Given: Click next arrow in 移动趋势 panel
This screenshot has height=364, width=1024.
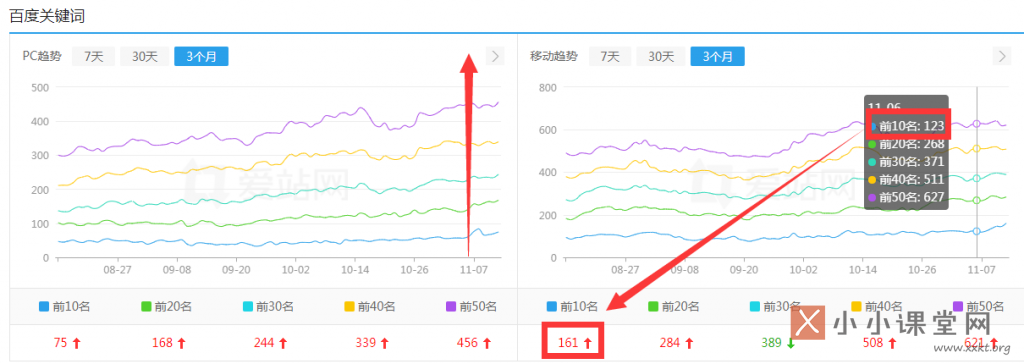Looking at the screenshot, I should pyautogui.click(x=1002, y=56).
